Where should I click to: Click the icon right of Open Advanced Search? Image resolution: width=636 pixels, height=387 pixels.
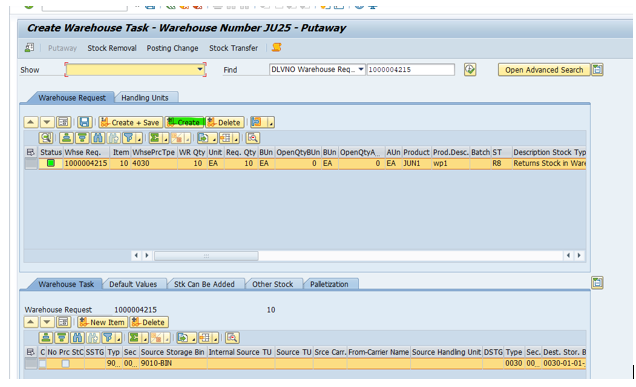[597, 70]
